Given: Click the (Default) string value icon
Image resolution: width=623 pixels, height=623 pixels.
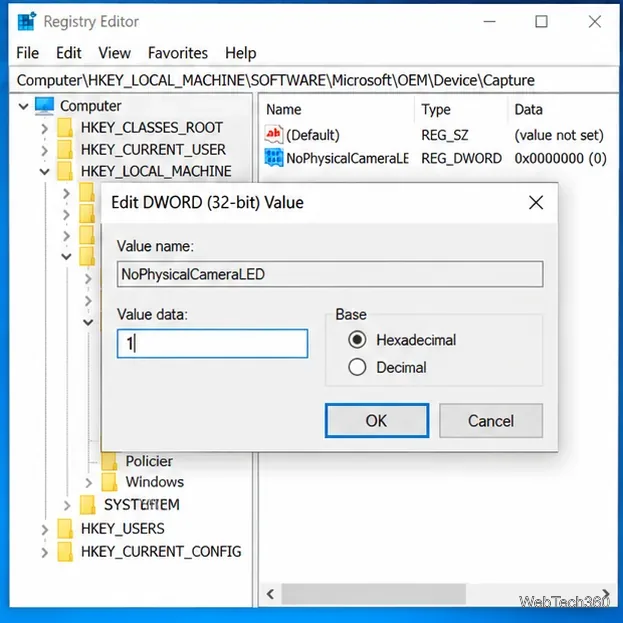Looking at the screenshot, I should (x=274, y=135).
